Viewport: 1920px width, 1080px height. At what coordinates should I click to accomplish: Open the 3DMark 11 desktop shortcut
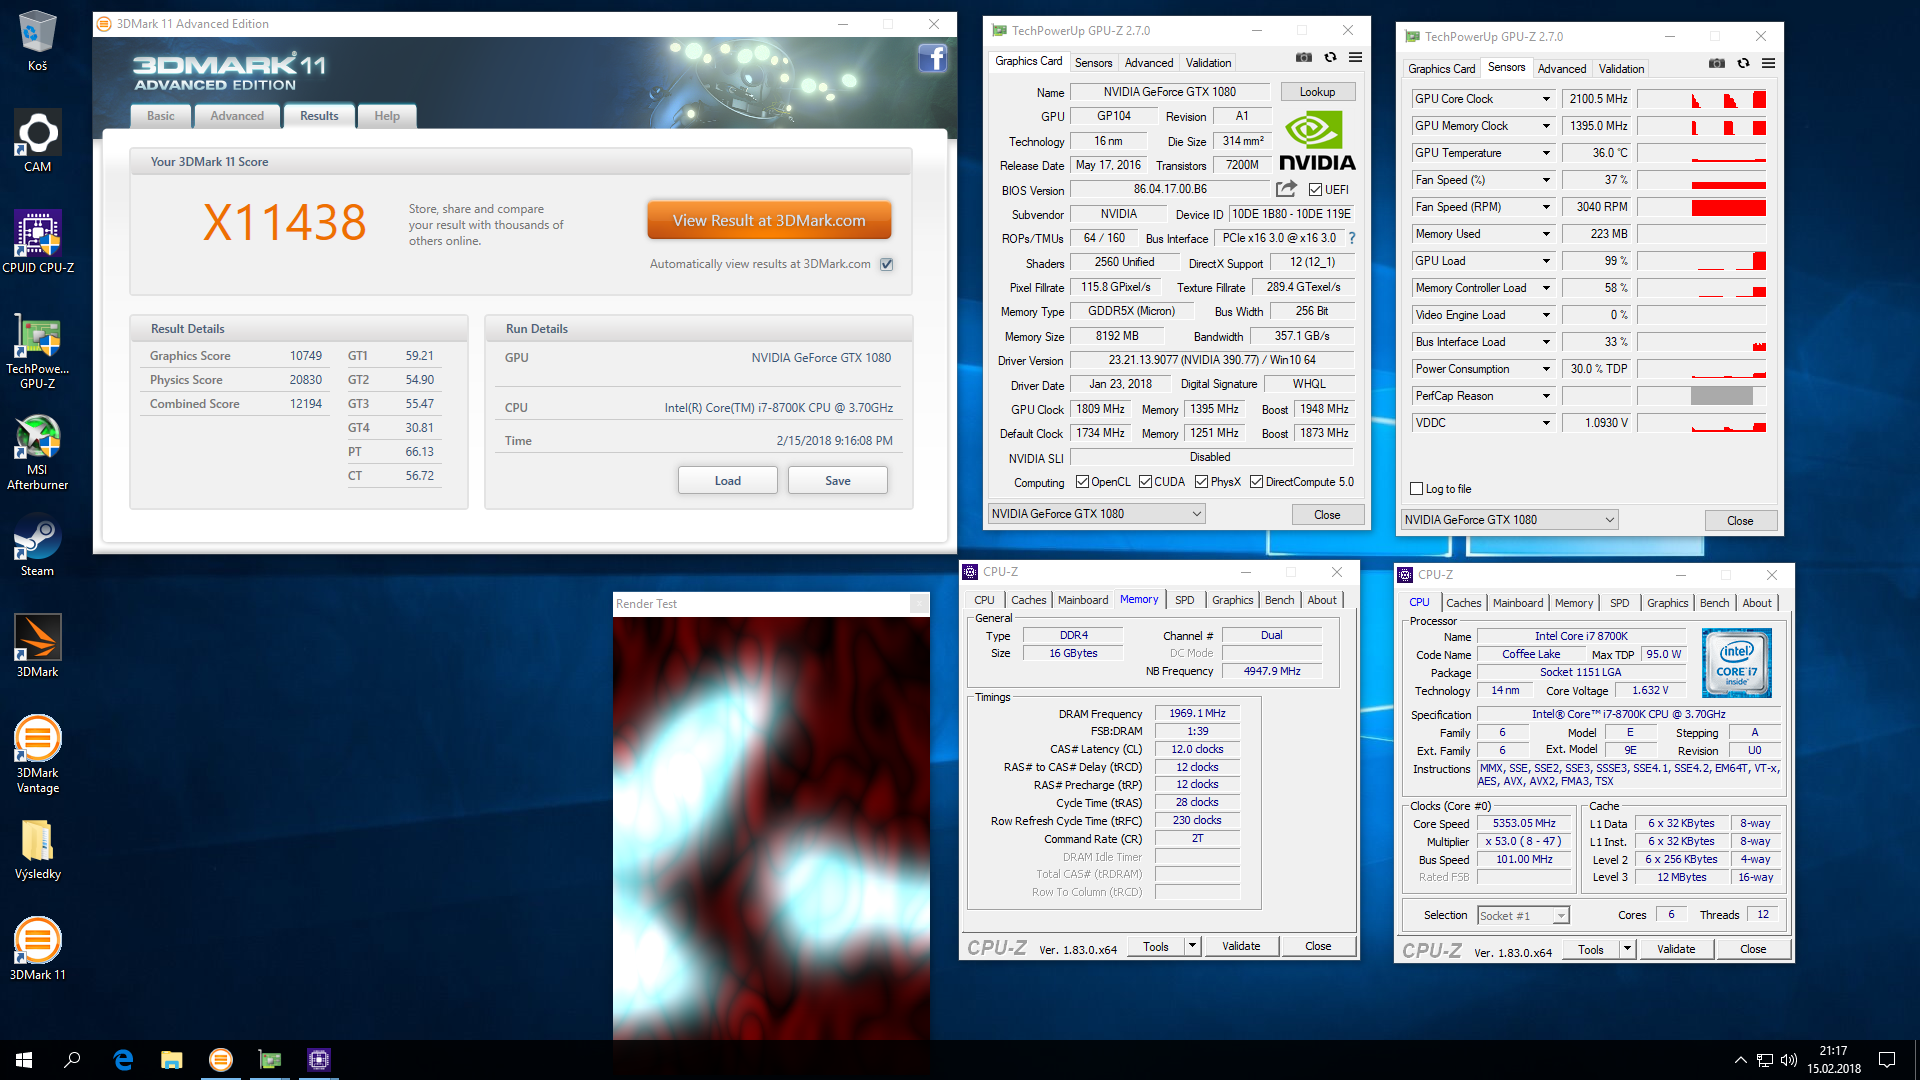click(37, 949)
